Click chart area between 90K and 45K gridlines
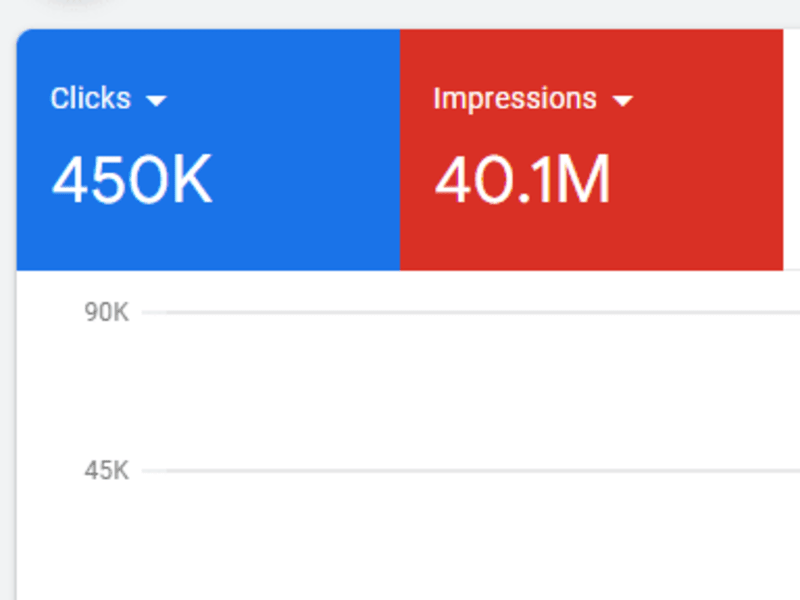Image resolution: width=800 pixels, height=600 pixels. point(470,391)
